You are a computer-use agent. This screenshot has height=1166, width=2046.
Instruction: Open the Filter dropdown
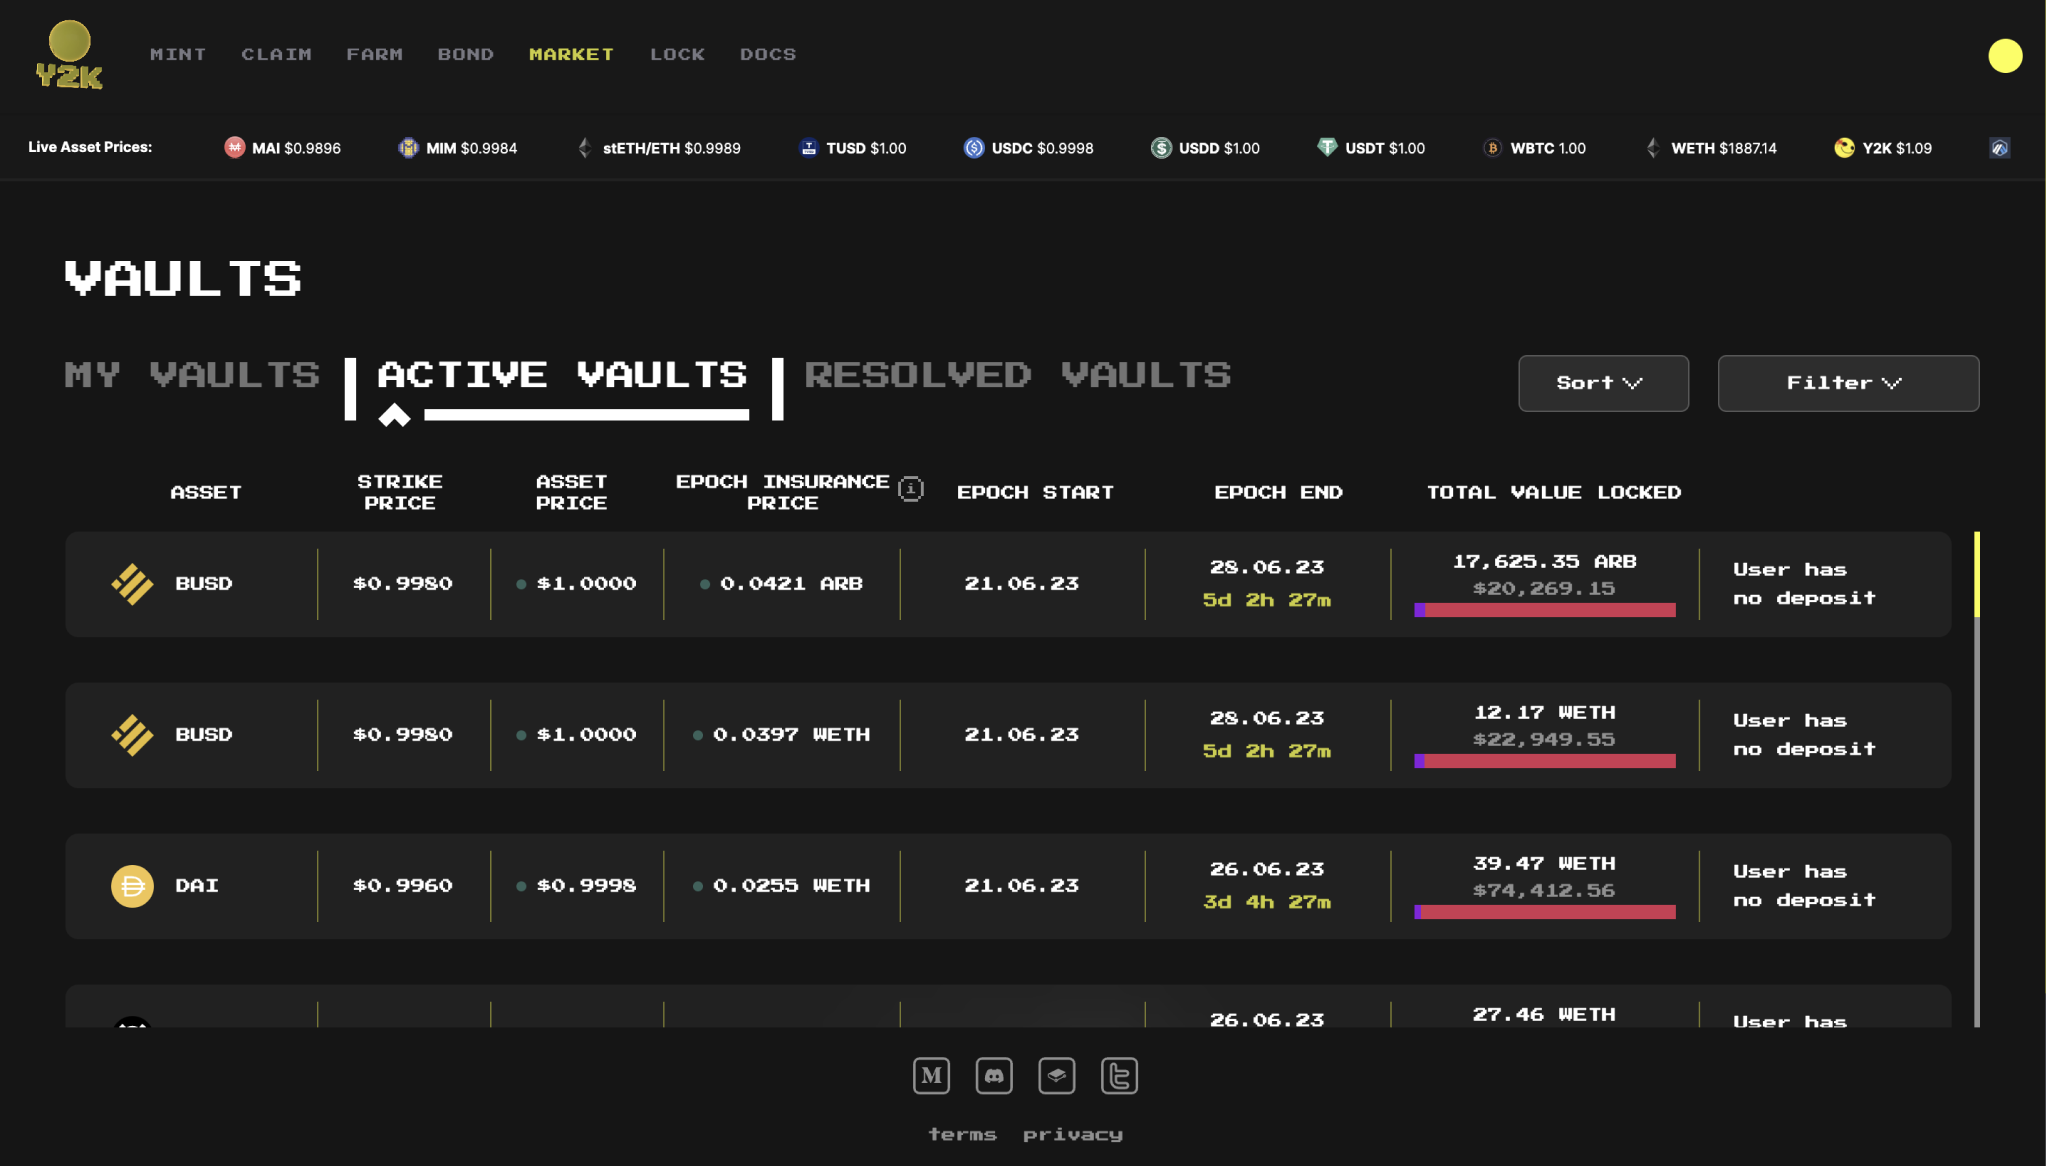(1848, 383)
